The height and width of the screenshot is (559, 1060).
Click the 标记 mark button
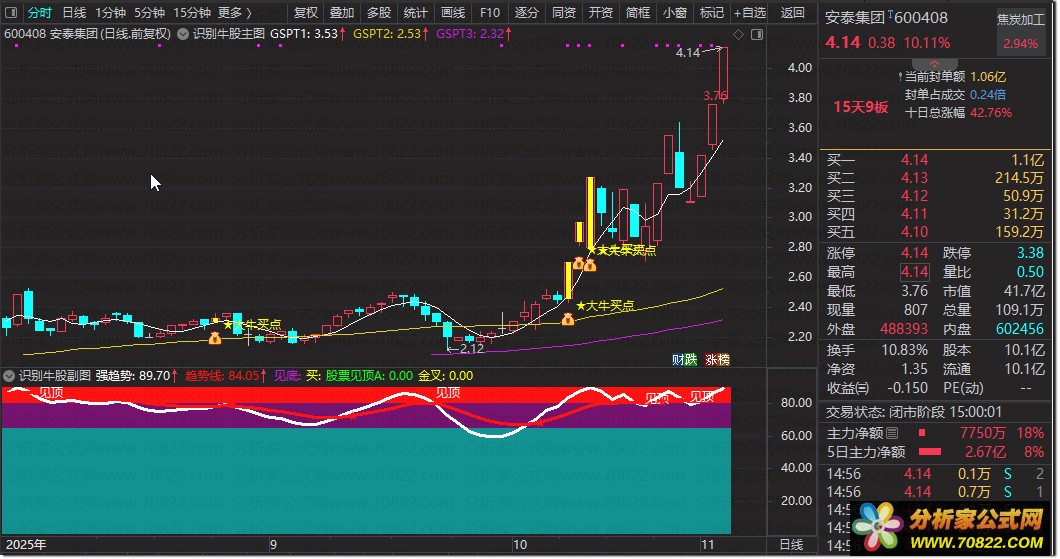pyautogui.click(x=711, y=12)
